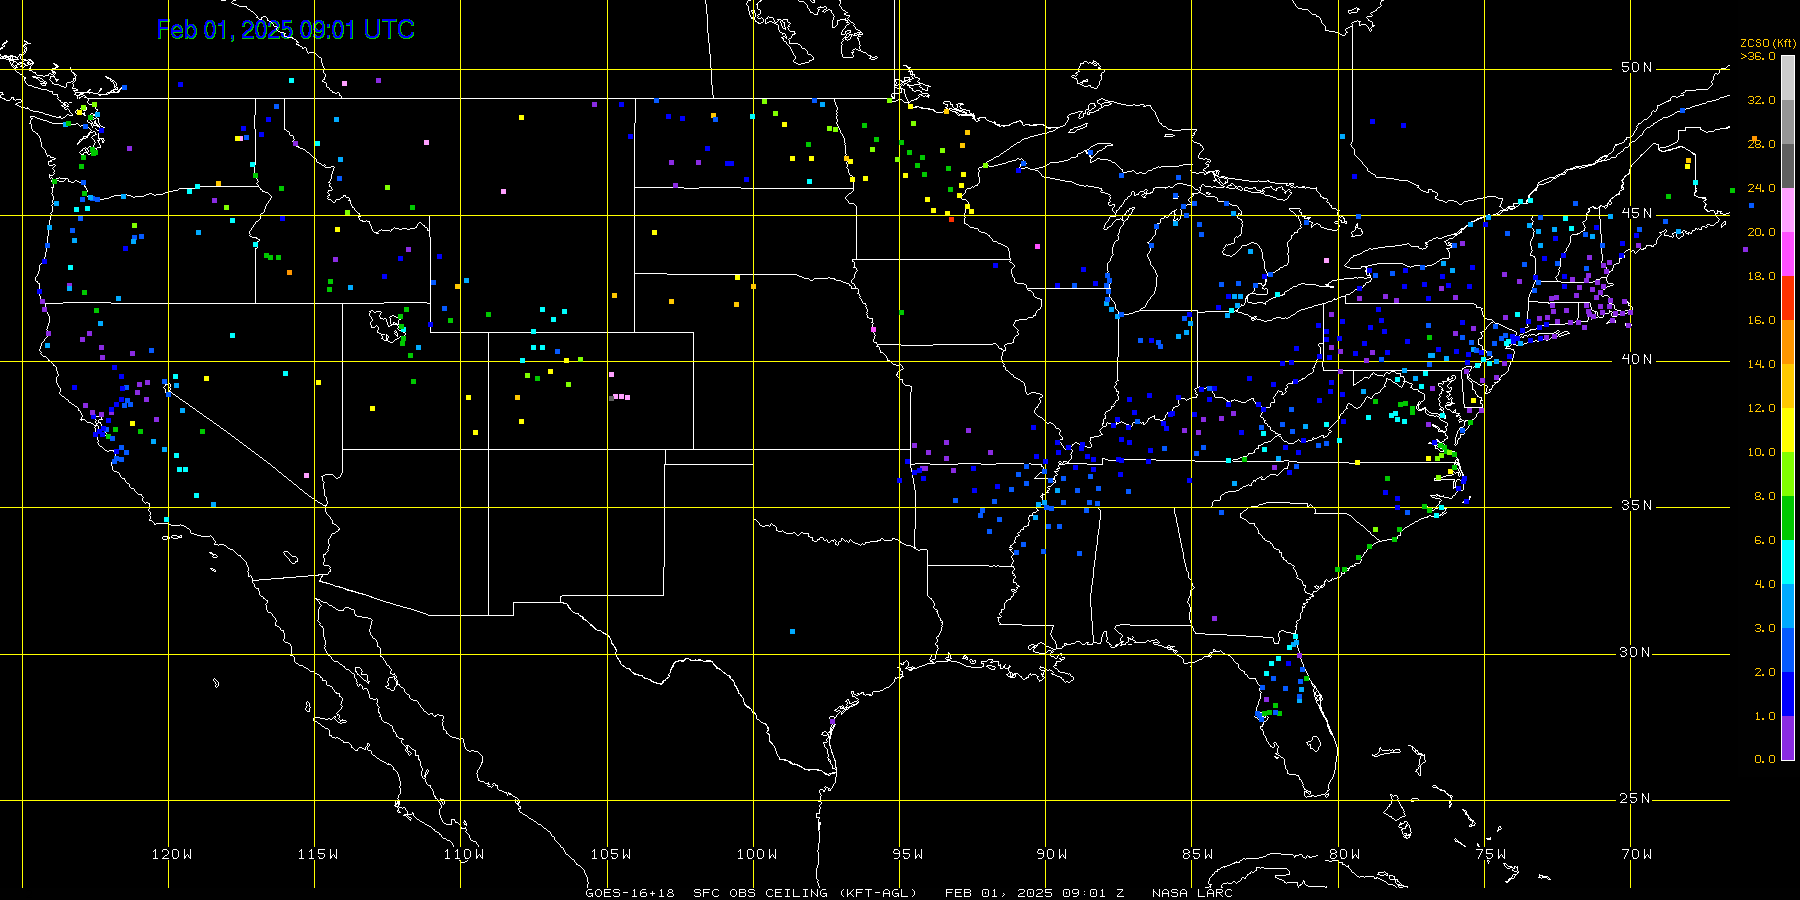Viewport: 1800px width, 900px height.
Task: Select the 24.0 legend value
Action: 1761,188
